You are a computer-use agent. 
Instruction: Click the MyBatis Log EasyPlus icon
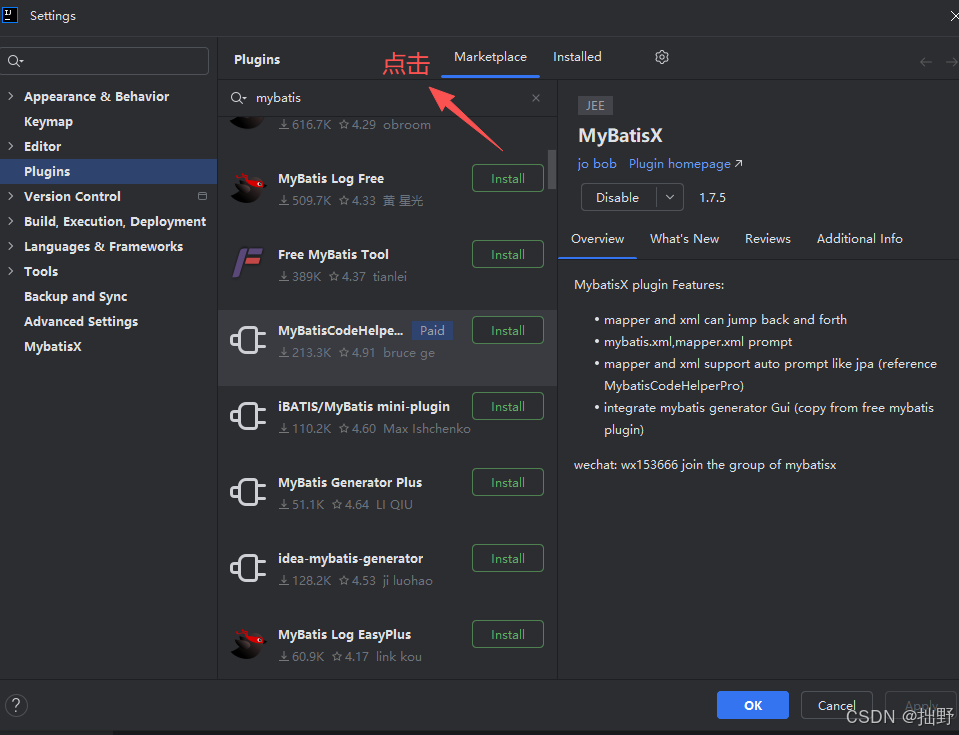click(x=248, y=643)
